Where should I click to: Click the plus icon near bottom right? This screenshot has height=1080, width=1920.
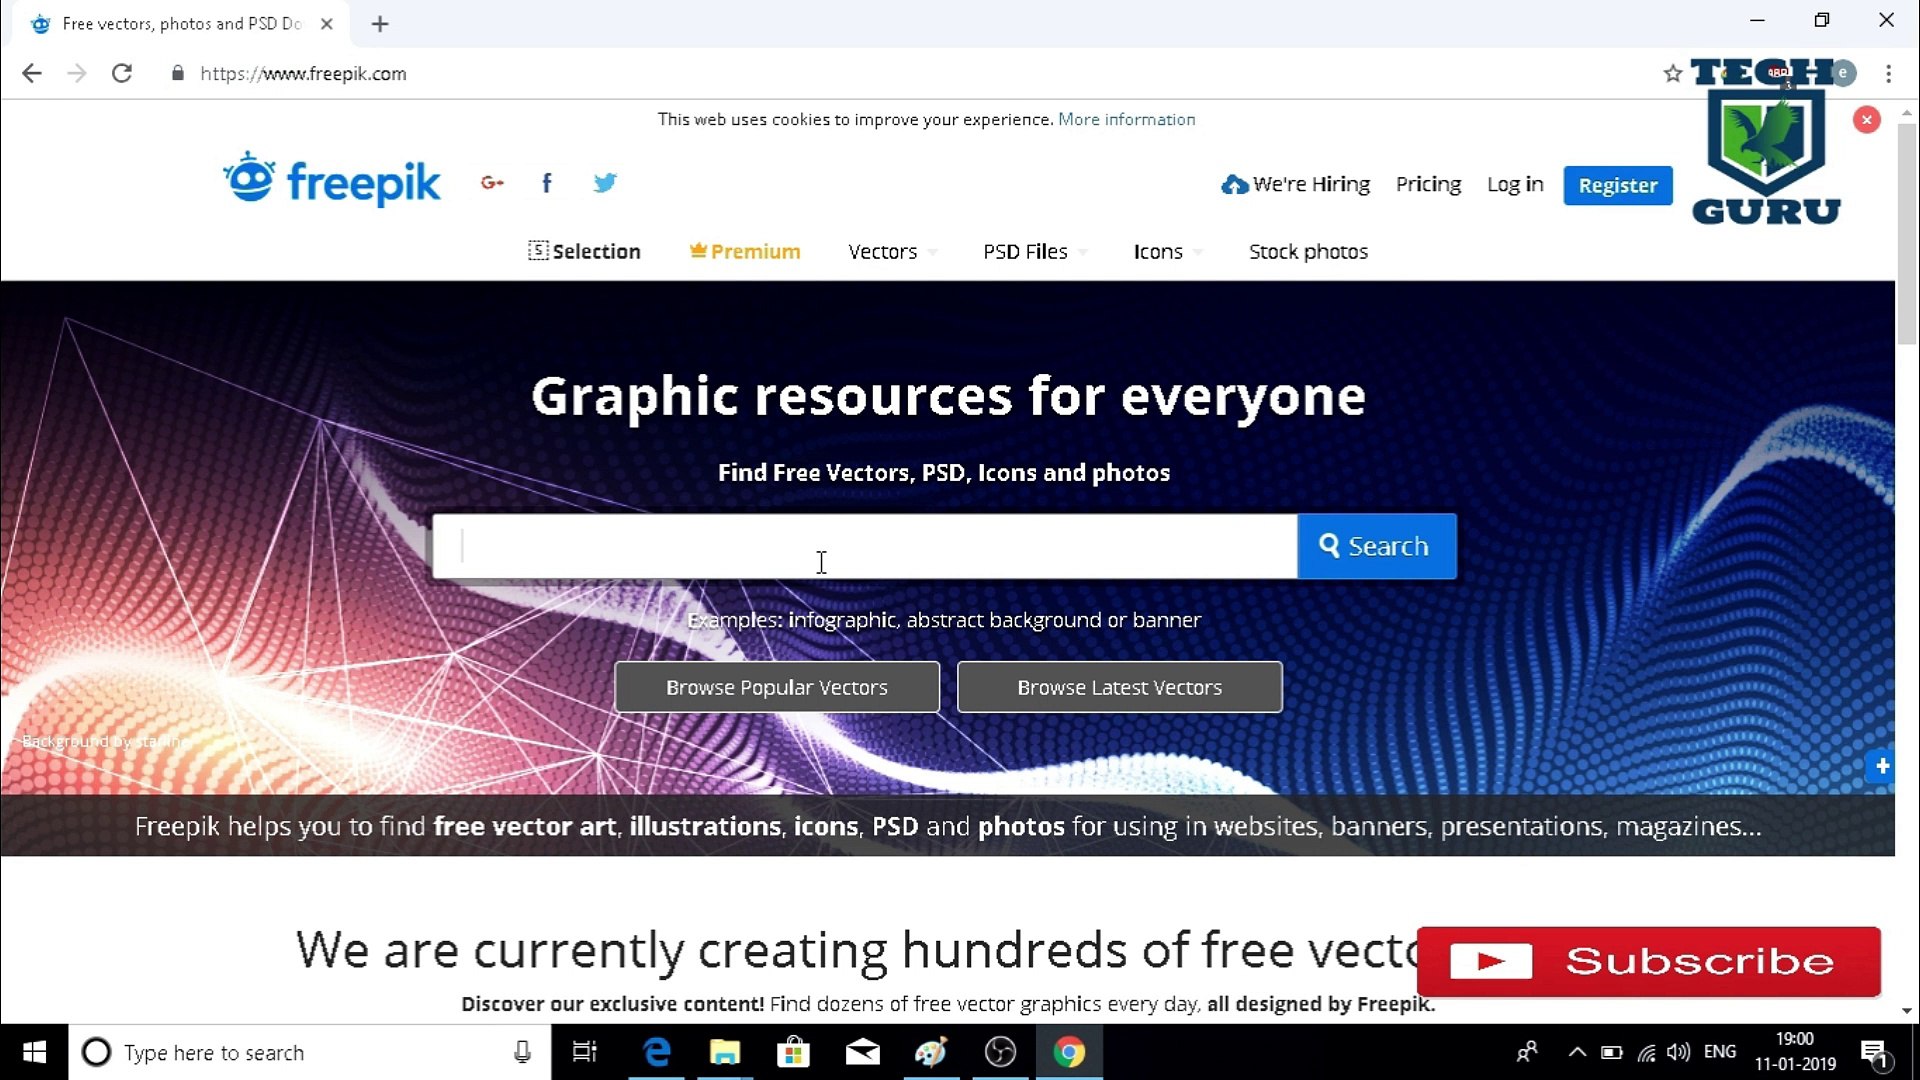1882,766
